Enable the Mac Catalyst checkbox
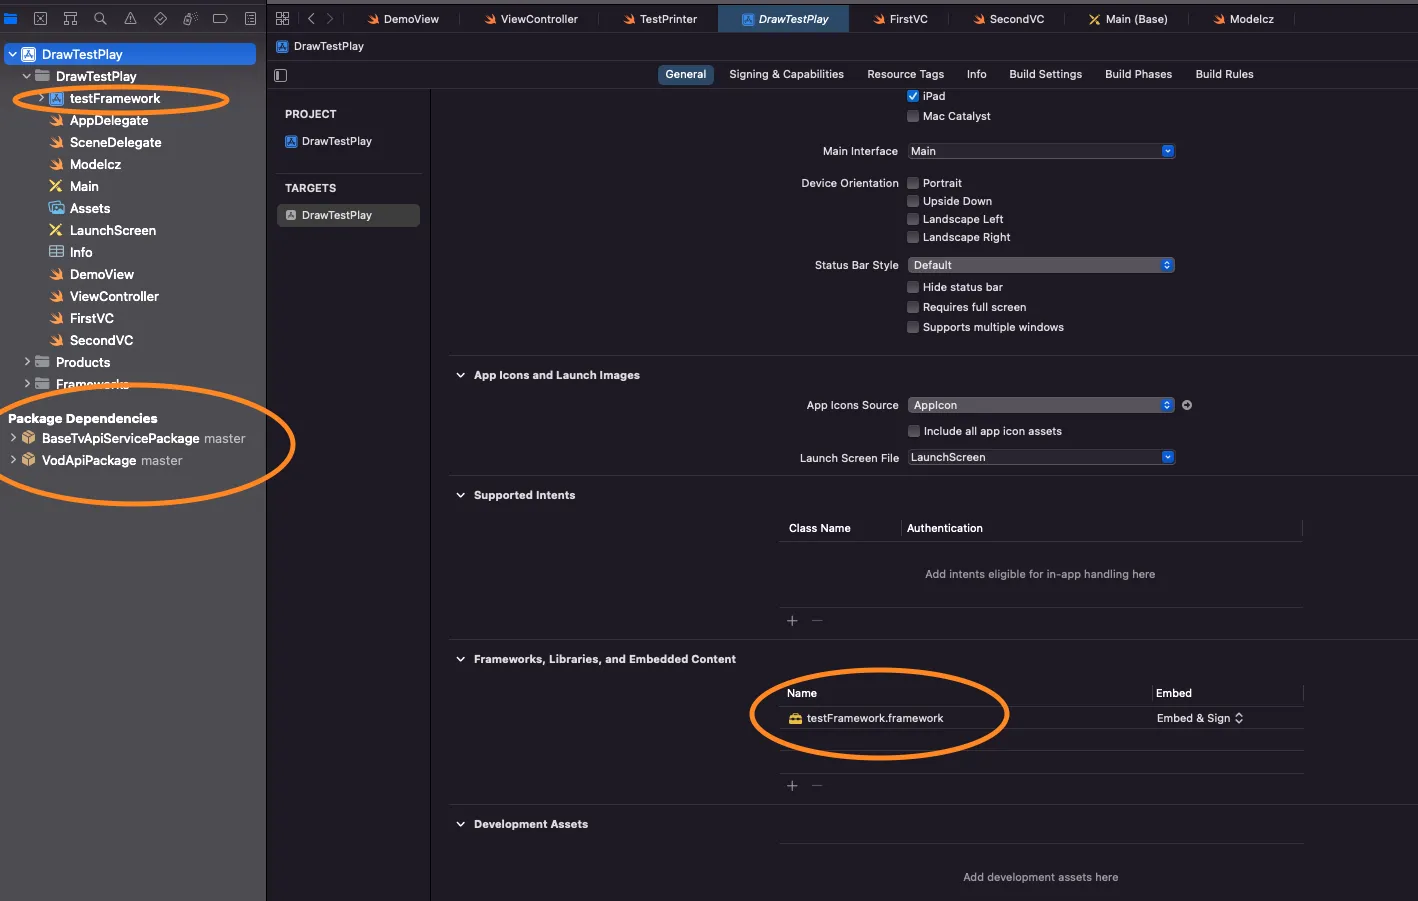Viewport: 1418px width, 901px height. pos(913,116)
